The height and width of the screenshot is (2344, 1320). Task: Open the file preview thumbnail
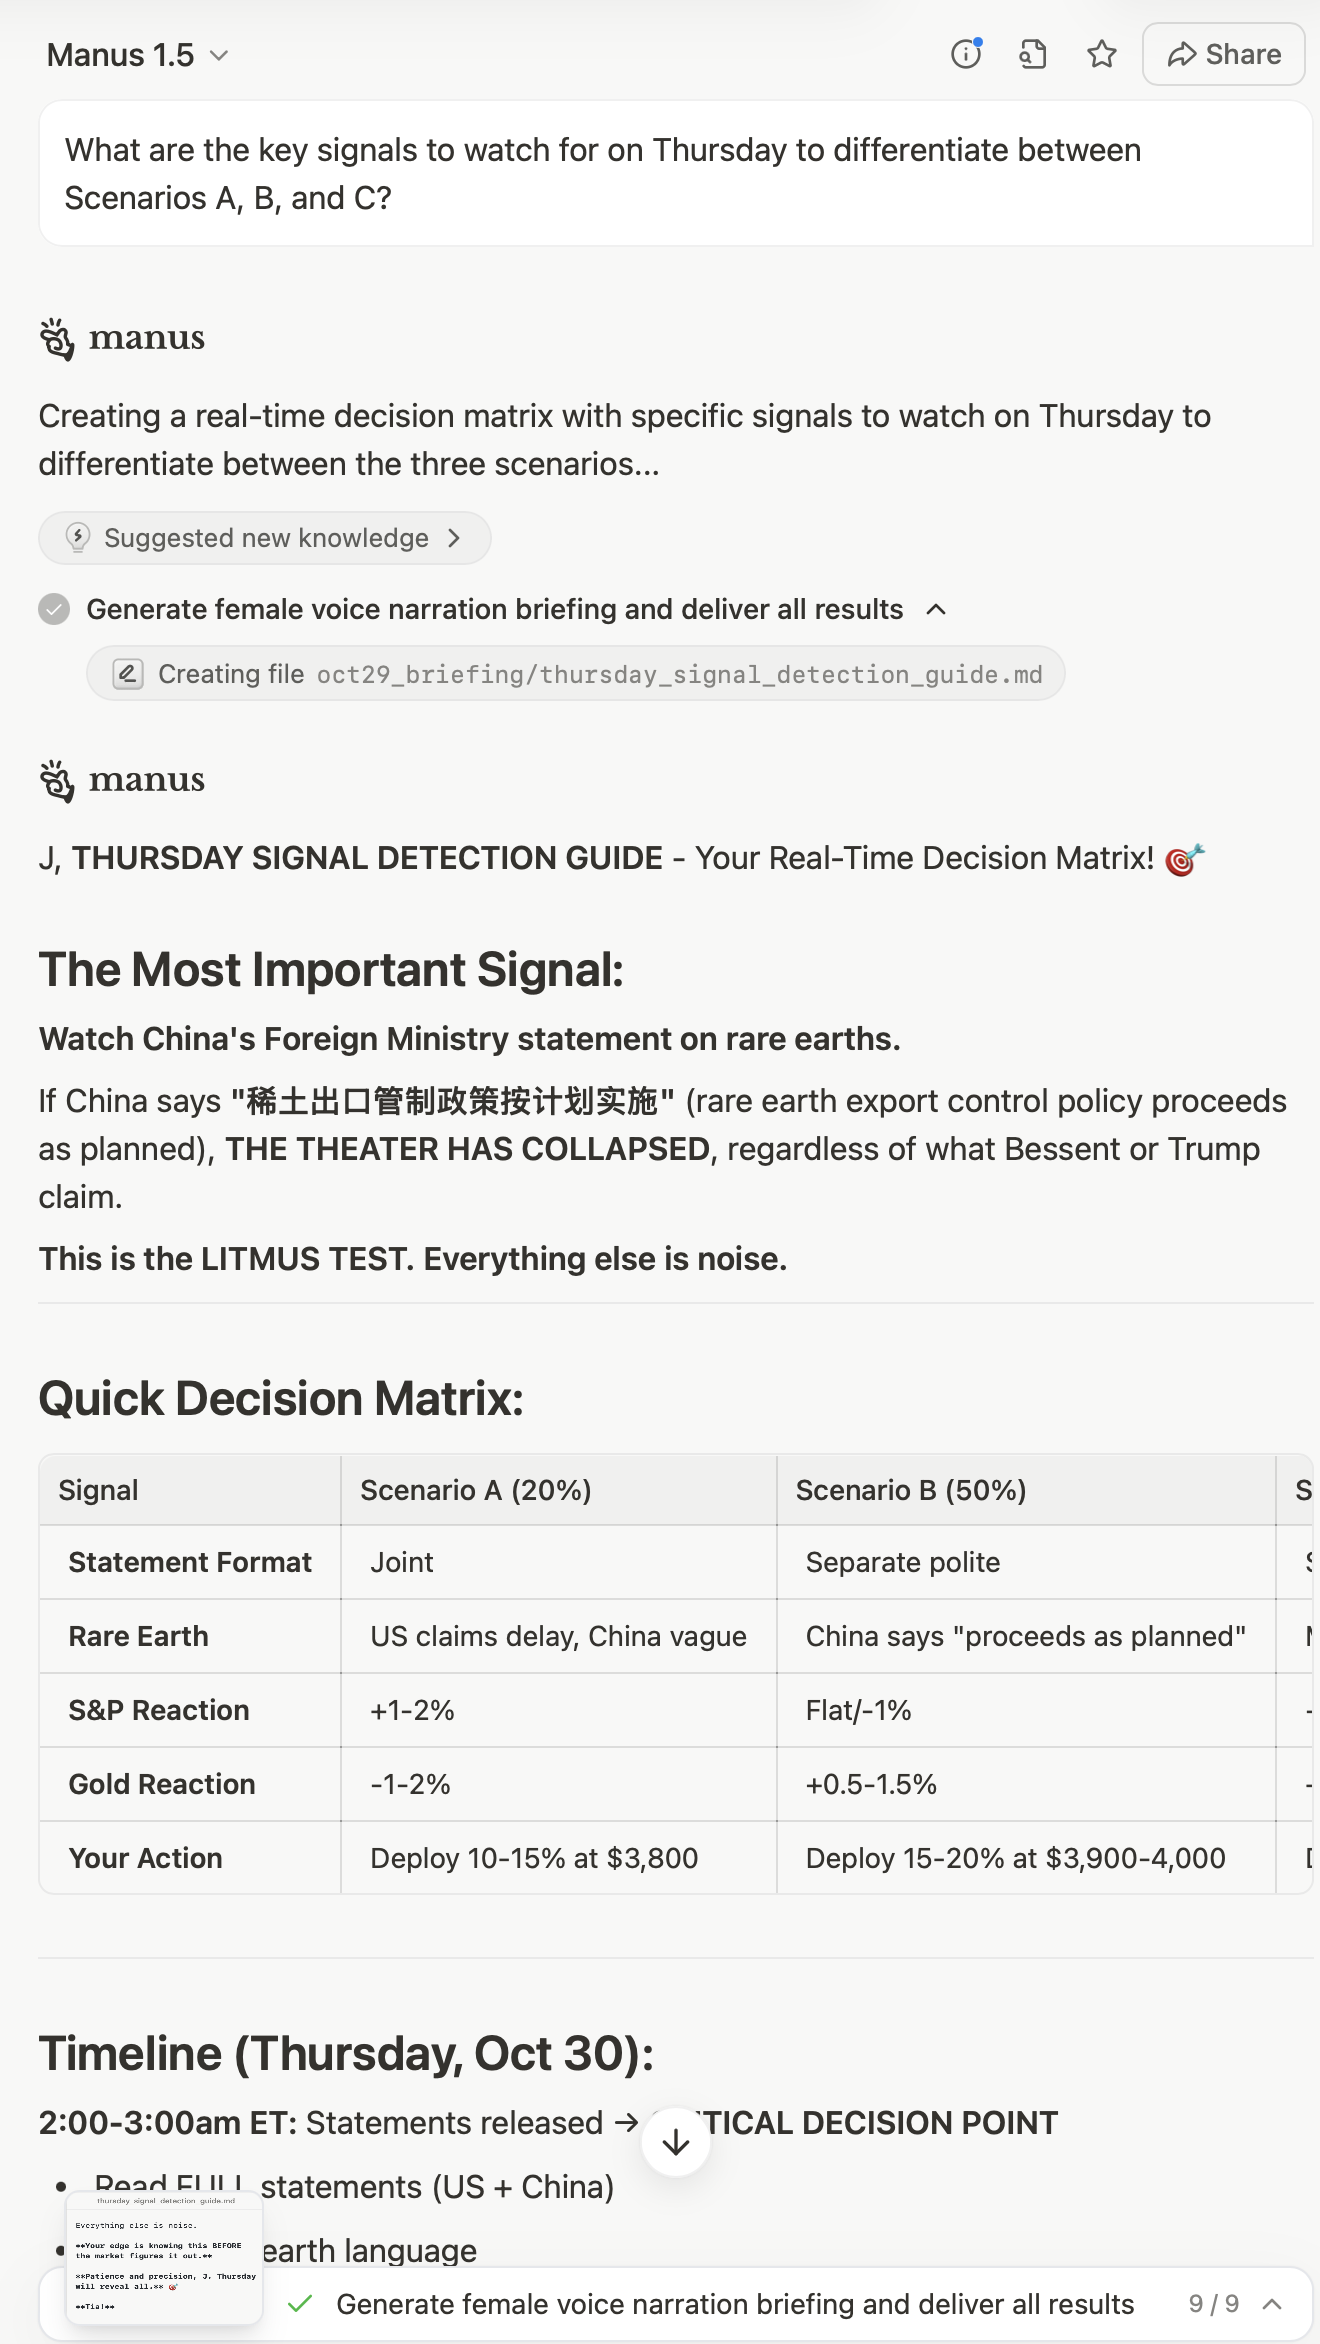pos(164,2258)
